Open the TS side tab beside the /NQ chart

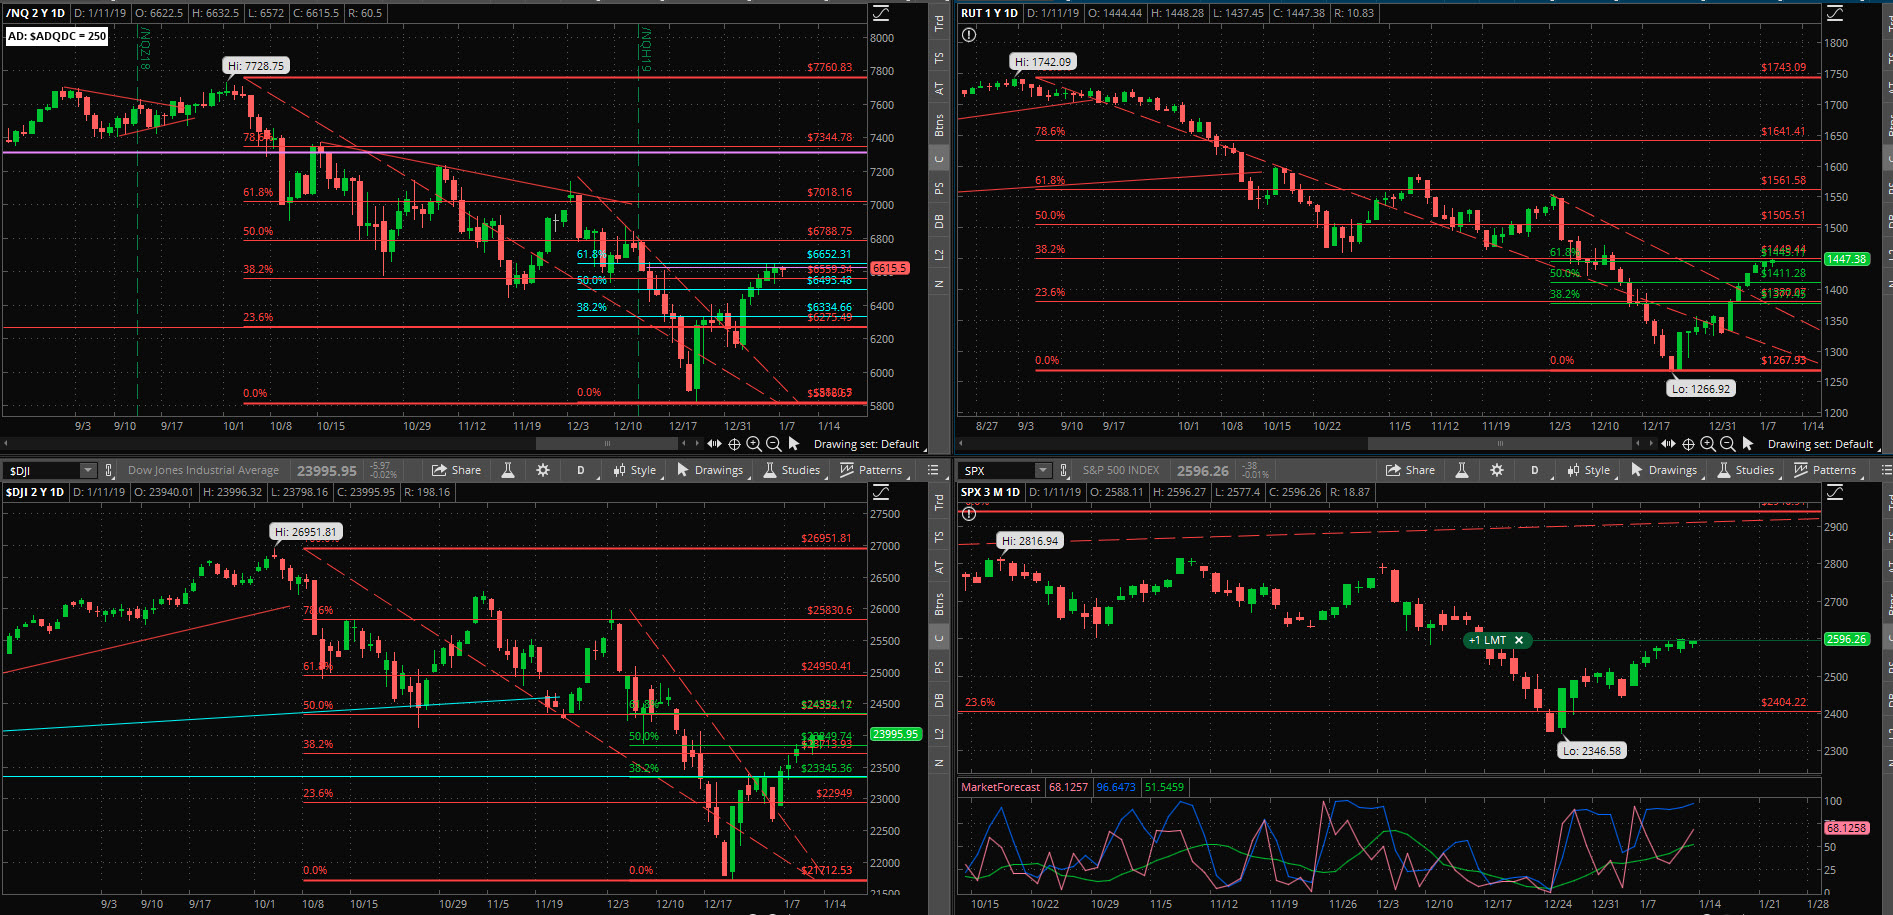[939, 59]
